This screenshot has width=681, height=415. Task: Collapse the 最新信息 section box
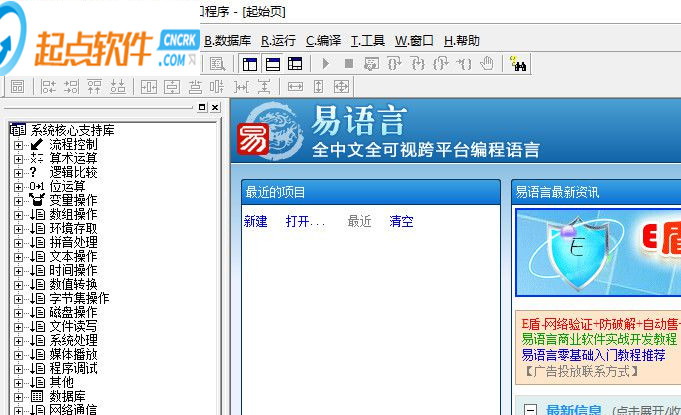pyautogui.click(x=530, y=409)
